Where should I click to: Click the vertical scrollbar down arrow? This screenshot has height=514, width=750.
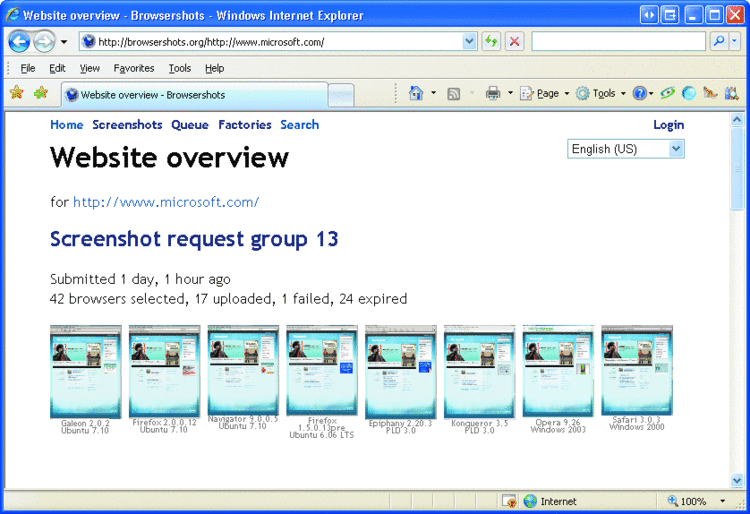(737, 480)
